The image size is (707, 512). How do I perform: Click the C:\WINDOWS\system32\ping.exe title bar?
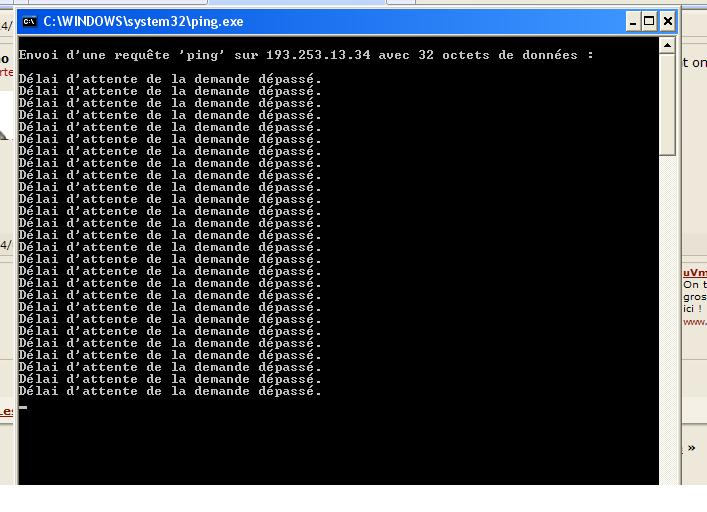300,21
